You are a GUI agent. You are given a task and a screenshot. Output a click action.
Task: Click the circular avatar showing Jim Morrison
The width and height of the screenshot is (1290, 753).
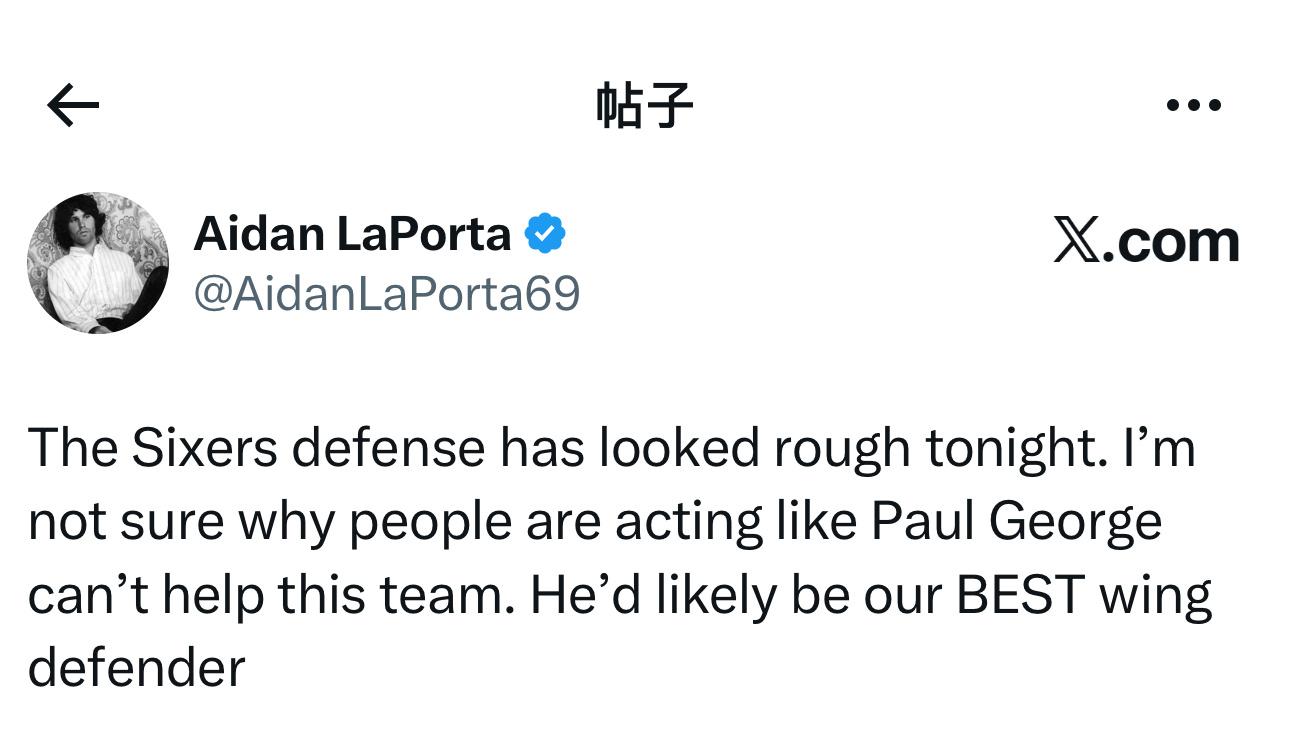[x=98, y=262]
